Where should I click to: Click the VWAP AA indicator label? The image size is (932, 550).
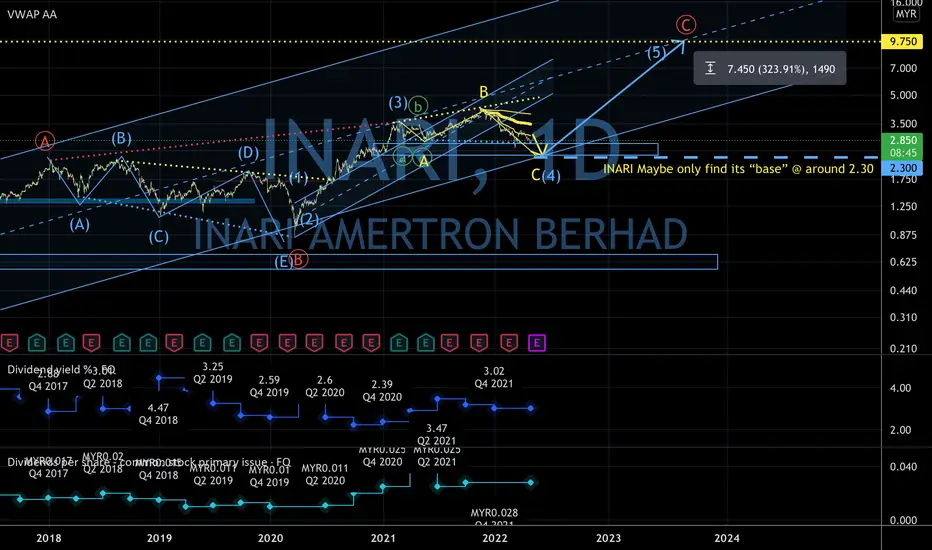tap(32, 14)
